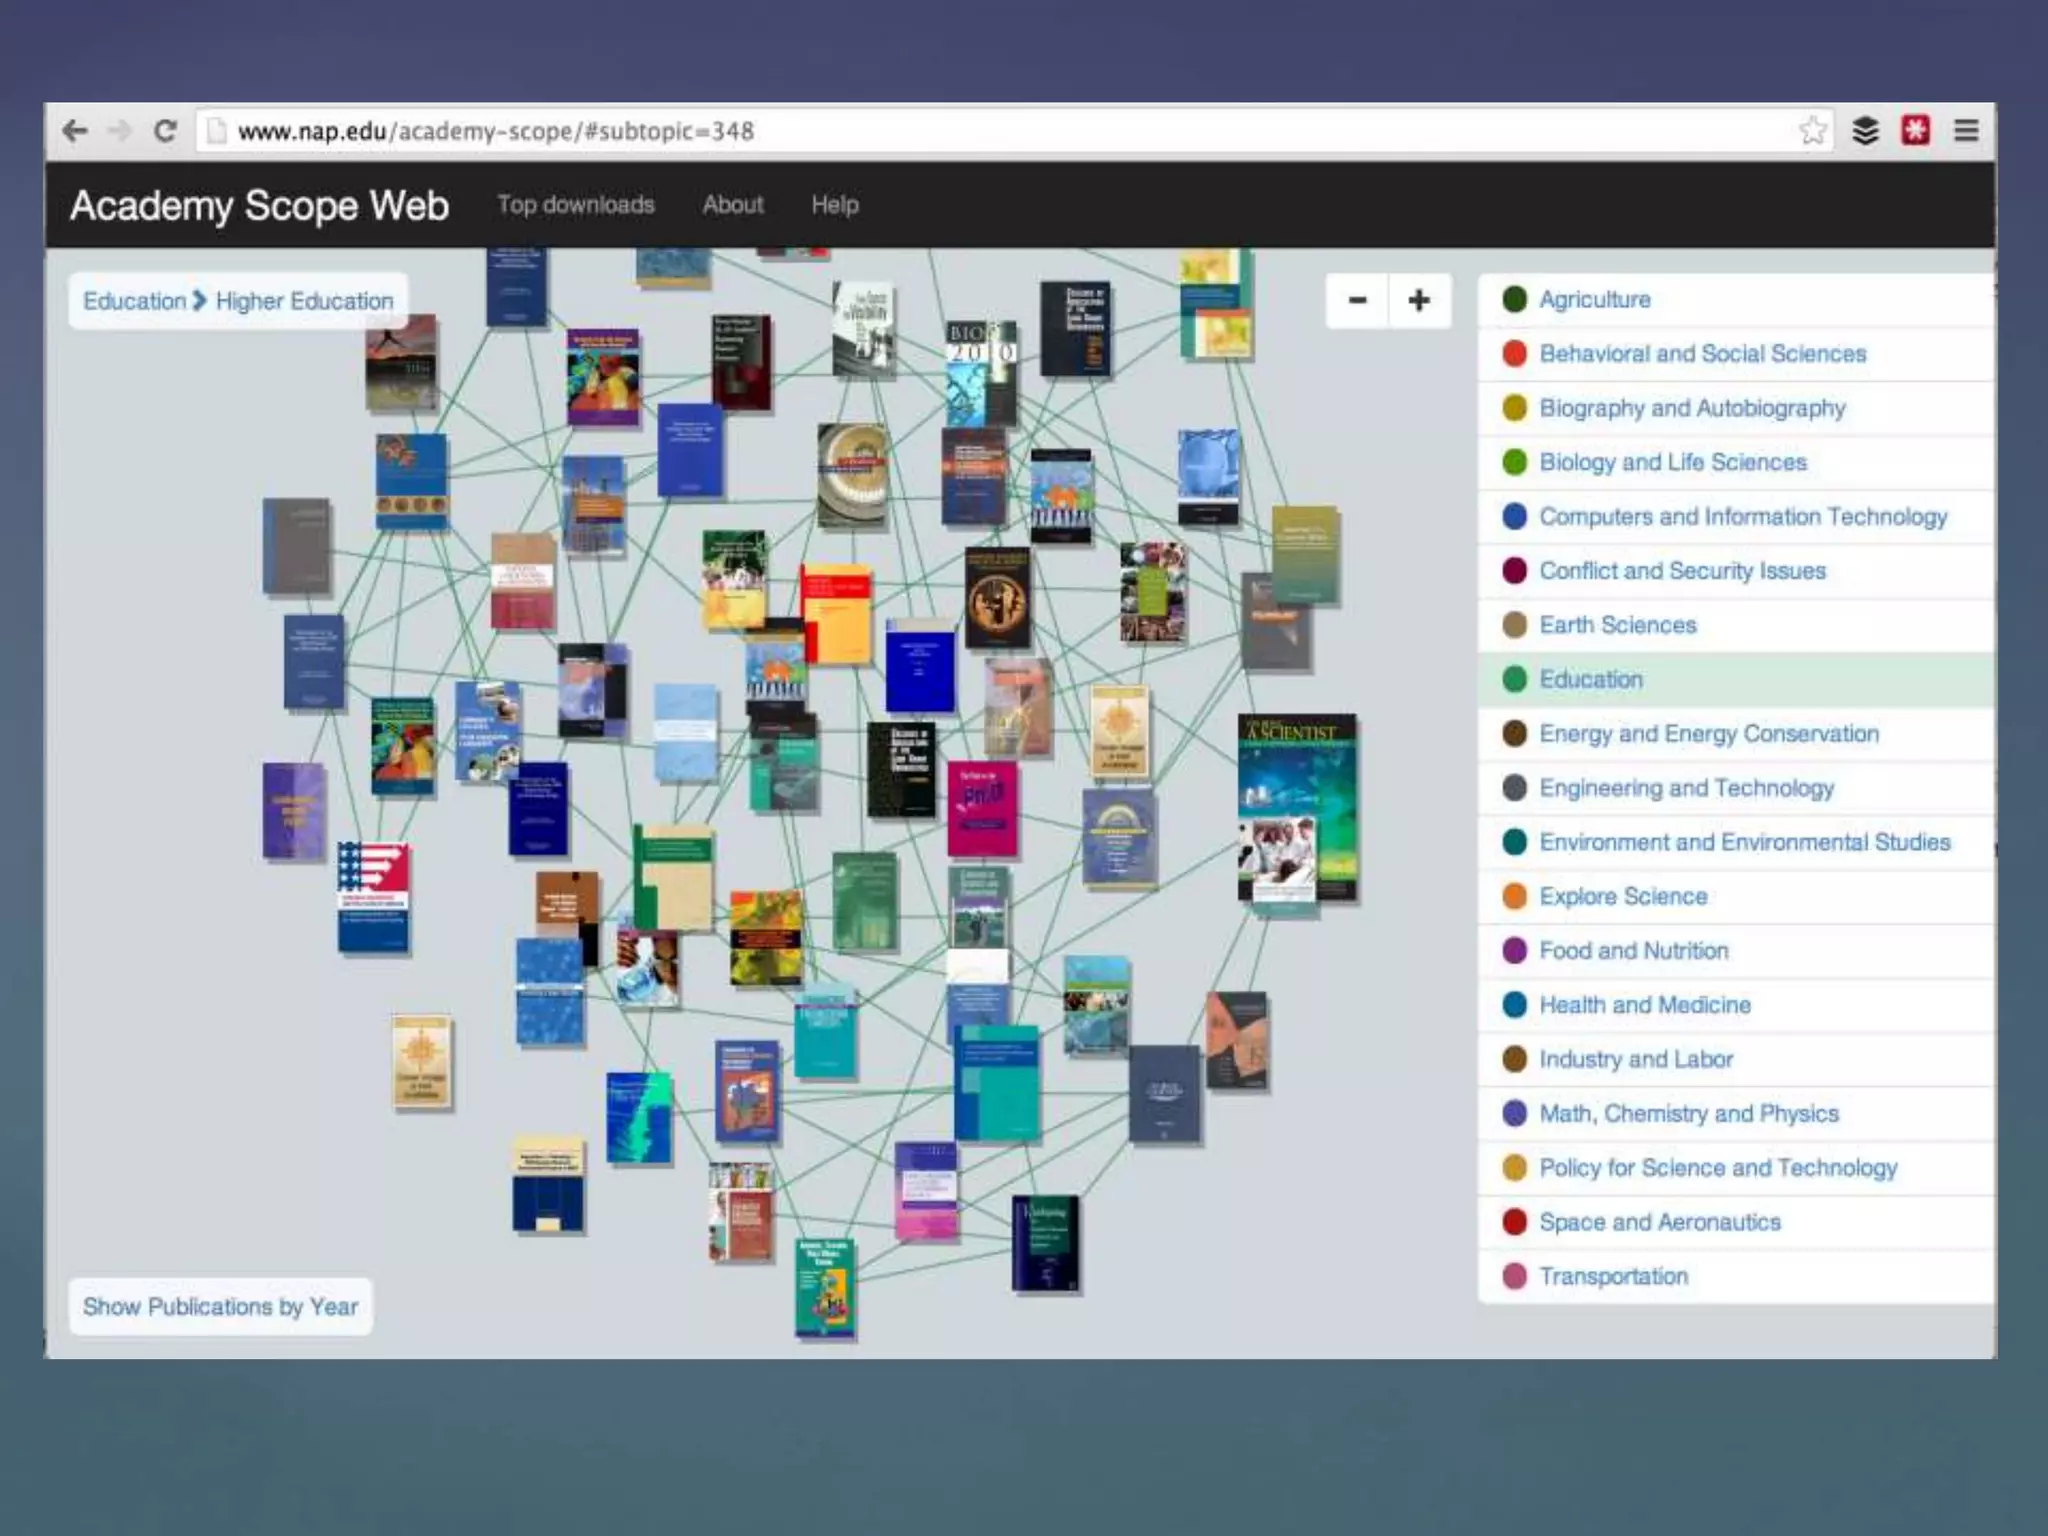Click the American flag book cover
The width and height of the screenshot is (2048, 1536).
tap(373, 896)
